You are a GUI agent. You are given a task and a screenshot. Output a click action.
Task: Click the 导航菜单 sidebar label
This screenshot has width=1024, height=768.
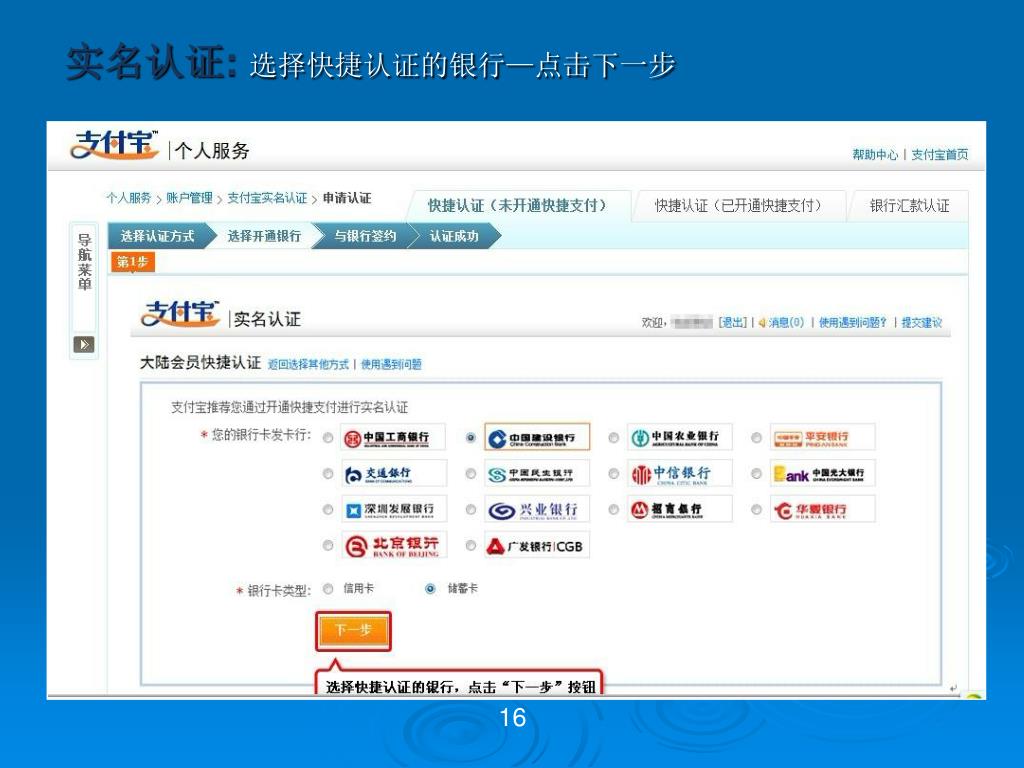click(84, 262)
